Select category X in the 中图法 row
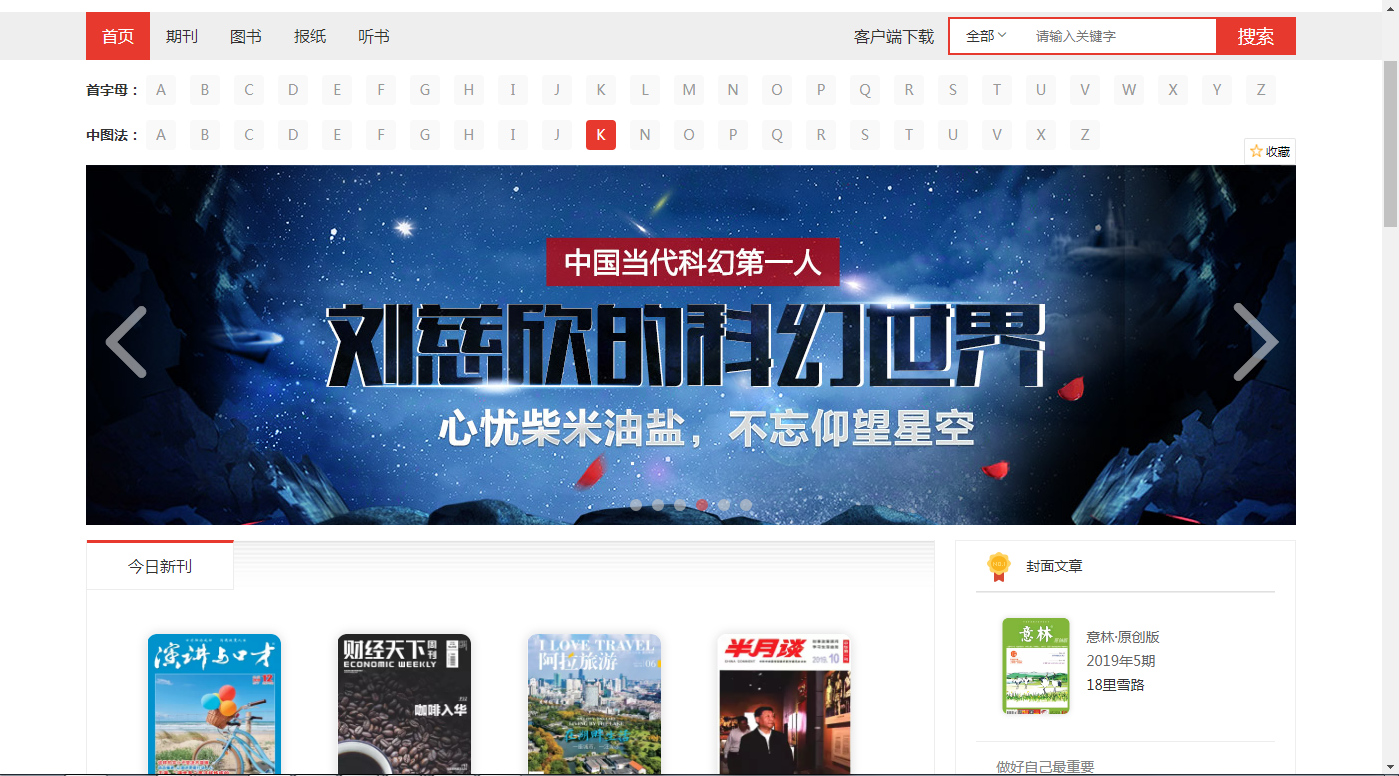 [x=1041, y=135]
